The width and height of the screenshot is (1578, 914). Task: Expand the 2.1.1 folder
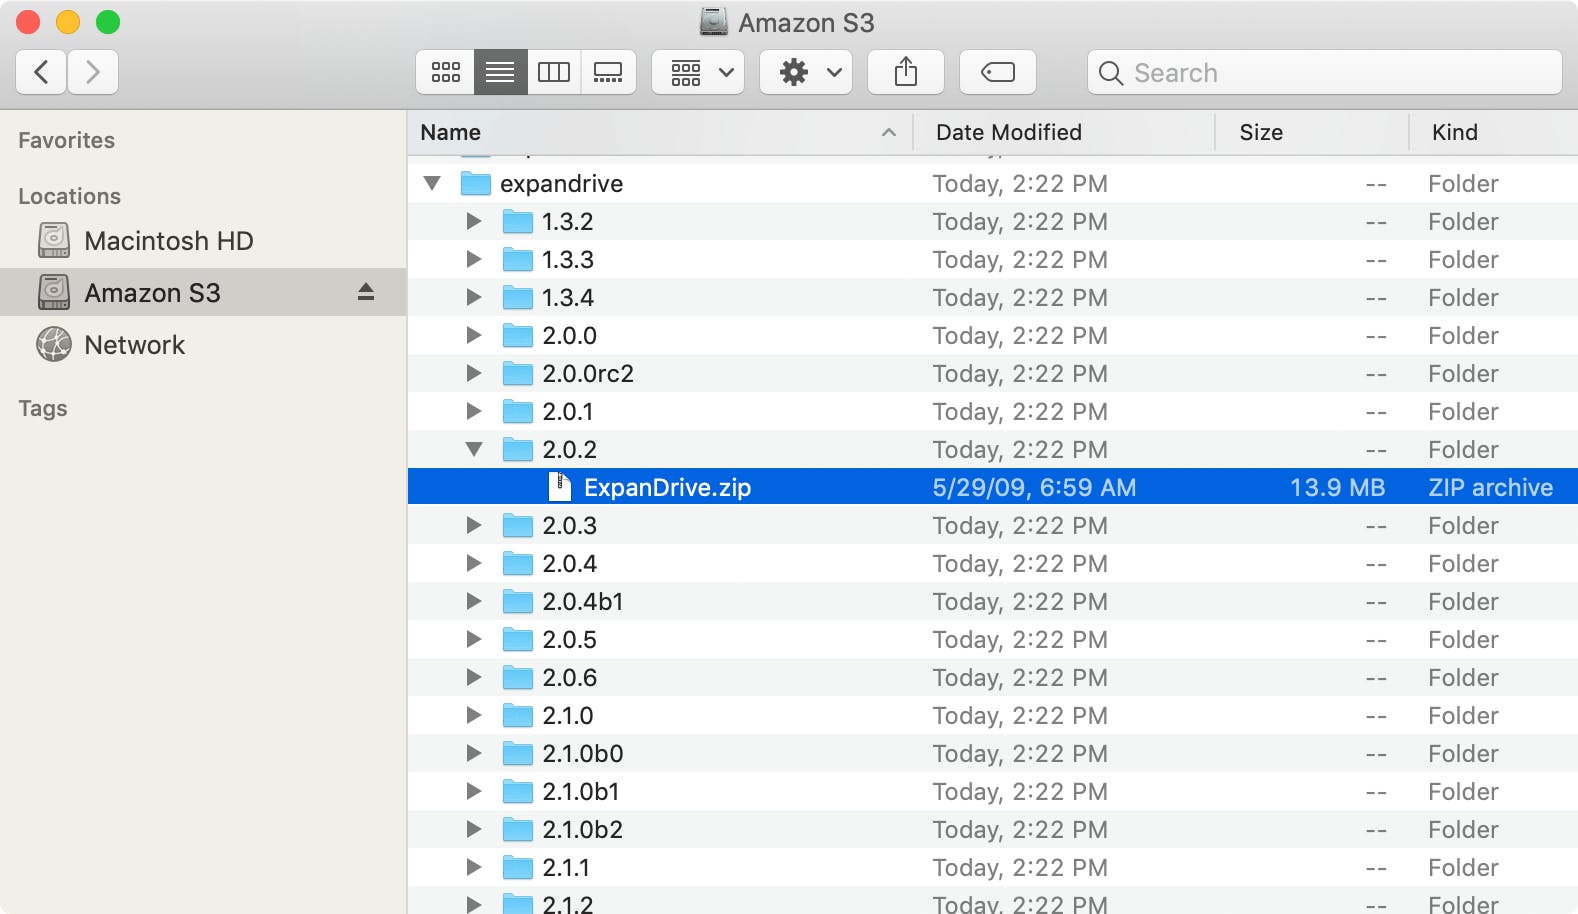point(474,867)
